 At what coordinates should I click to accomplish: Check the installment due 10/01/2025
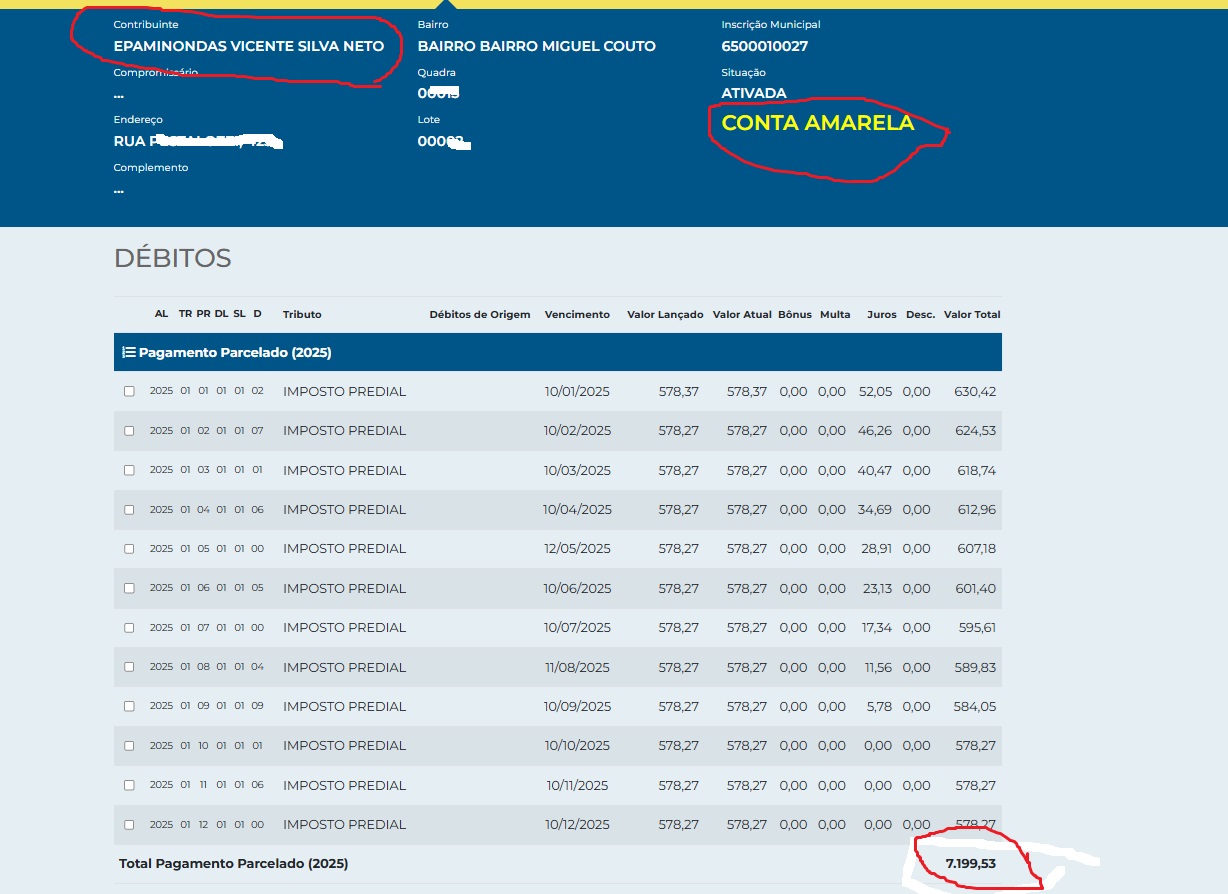[129, 392]
